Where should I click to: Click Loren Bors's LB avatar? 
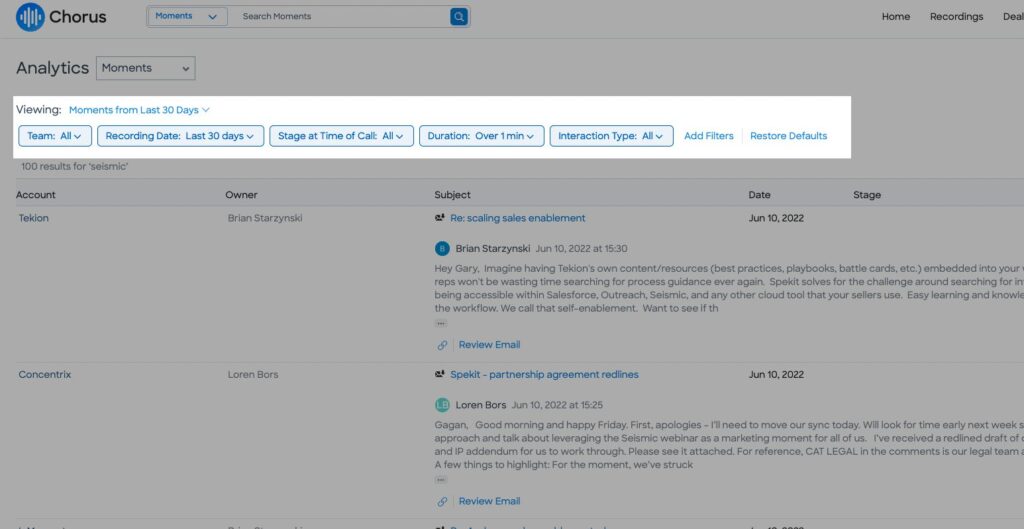[442, 405]
